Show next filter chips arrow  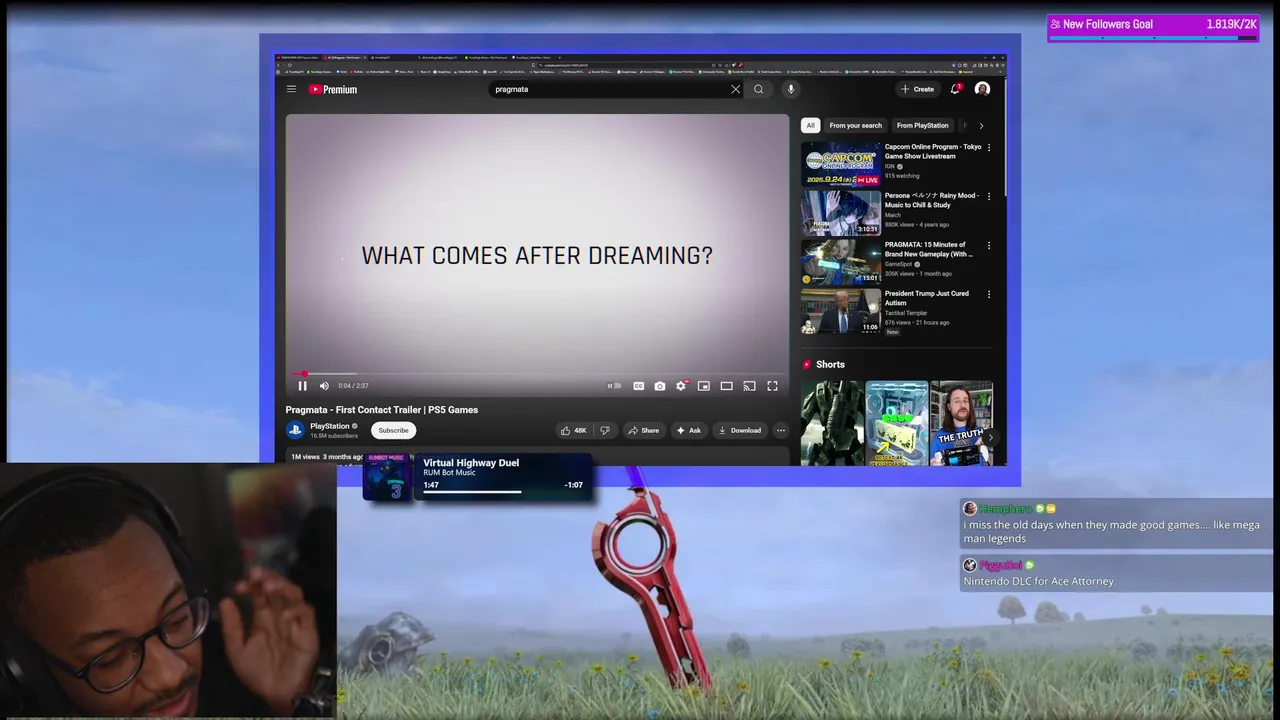981,125
